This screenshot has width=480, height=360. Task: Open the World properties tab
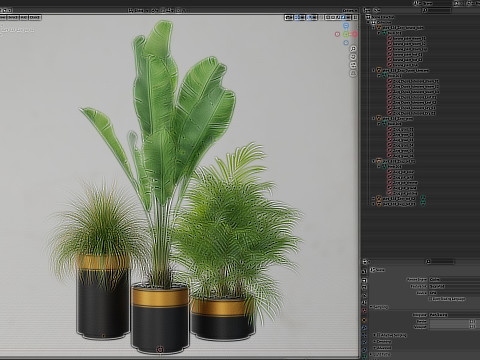[x=364, y=310]
